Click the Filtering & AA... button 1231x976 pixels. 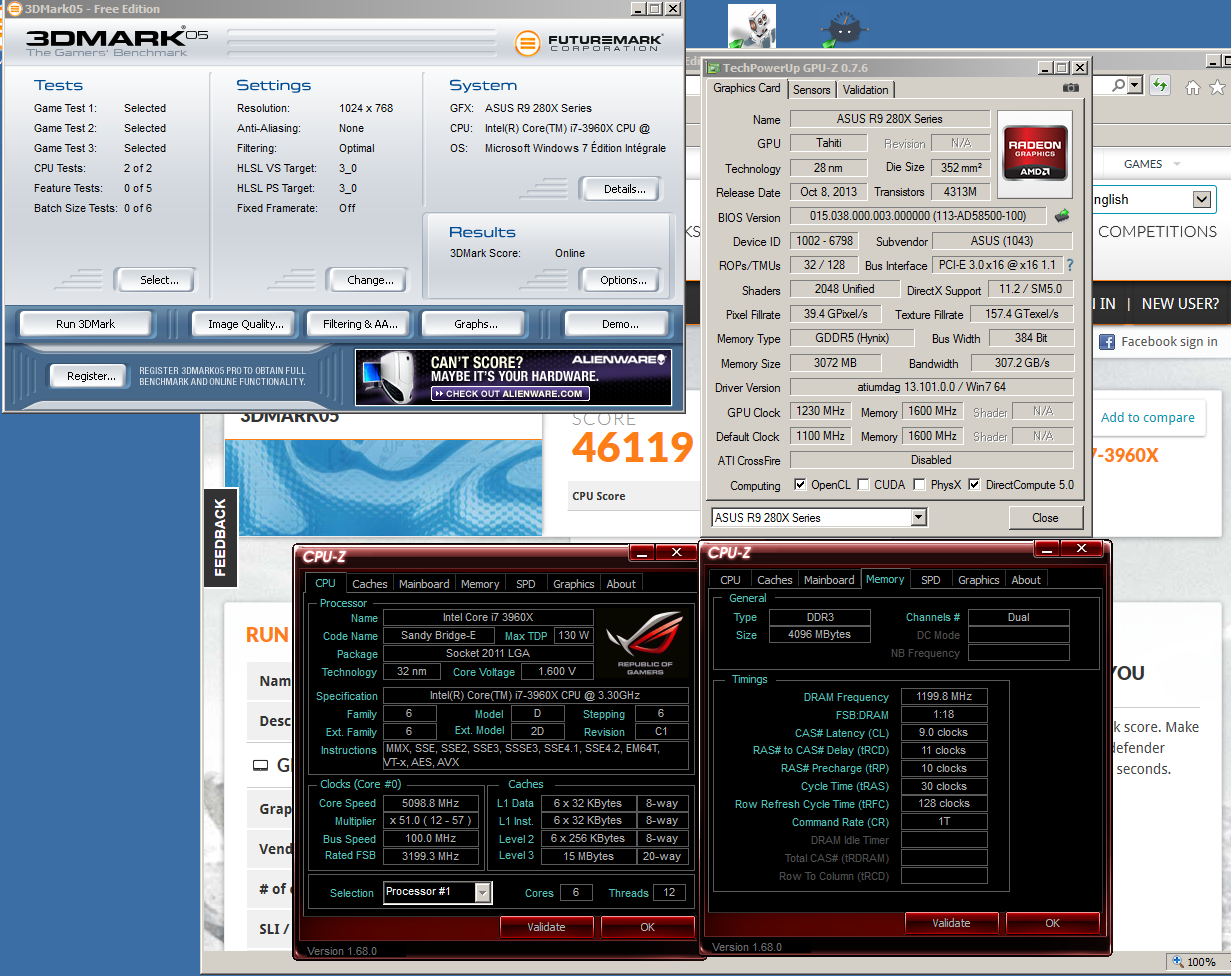click(360, 324)
